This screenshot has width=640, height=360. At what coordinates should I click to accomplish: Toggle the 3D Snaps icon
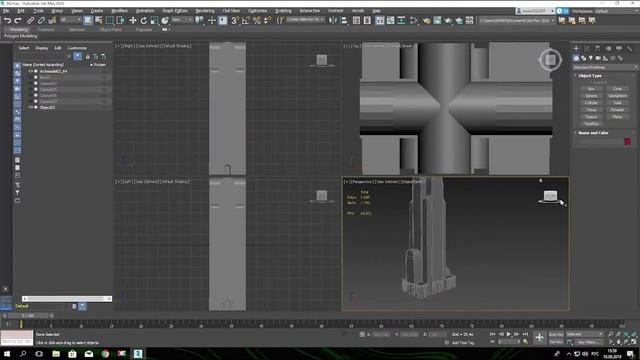click(235, 20)
